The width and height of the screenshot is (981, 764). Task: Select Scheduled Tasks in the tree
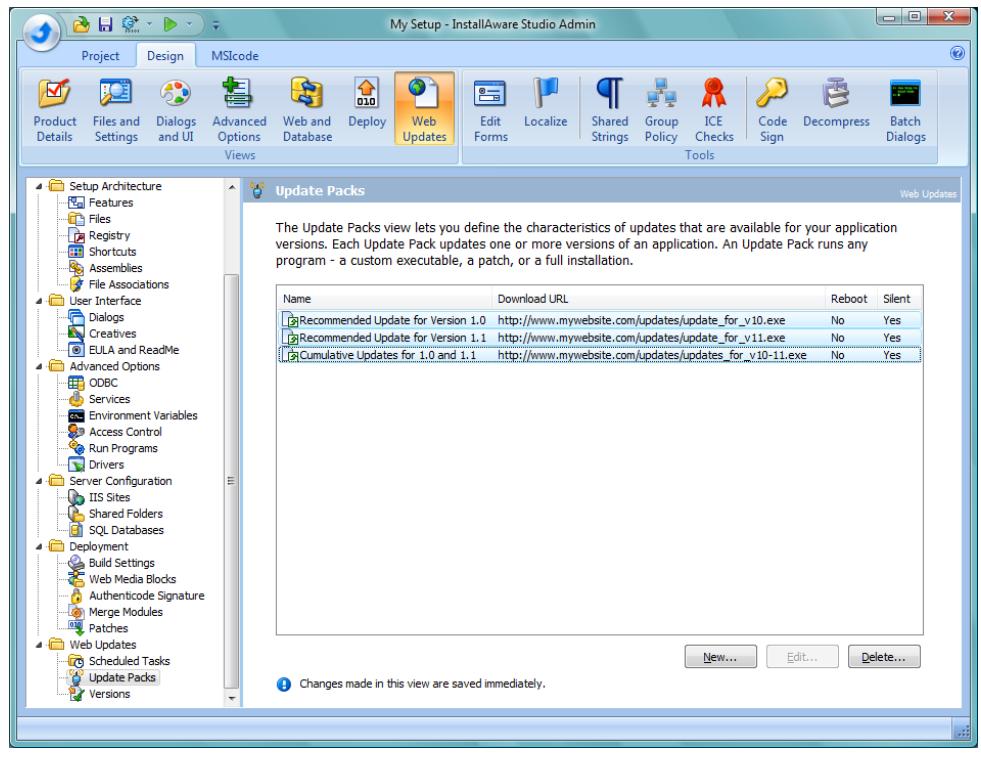point(129,661)
